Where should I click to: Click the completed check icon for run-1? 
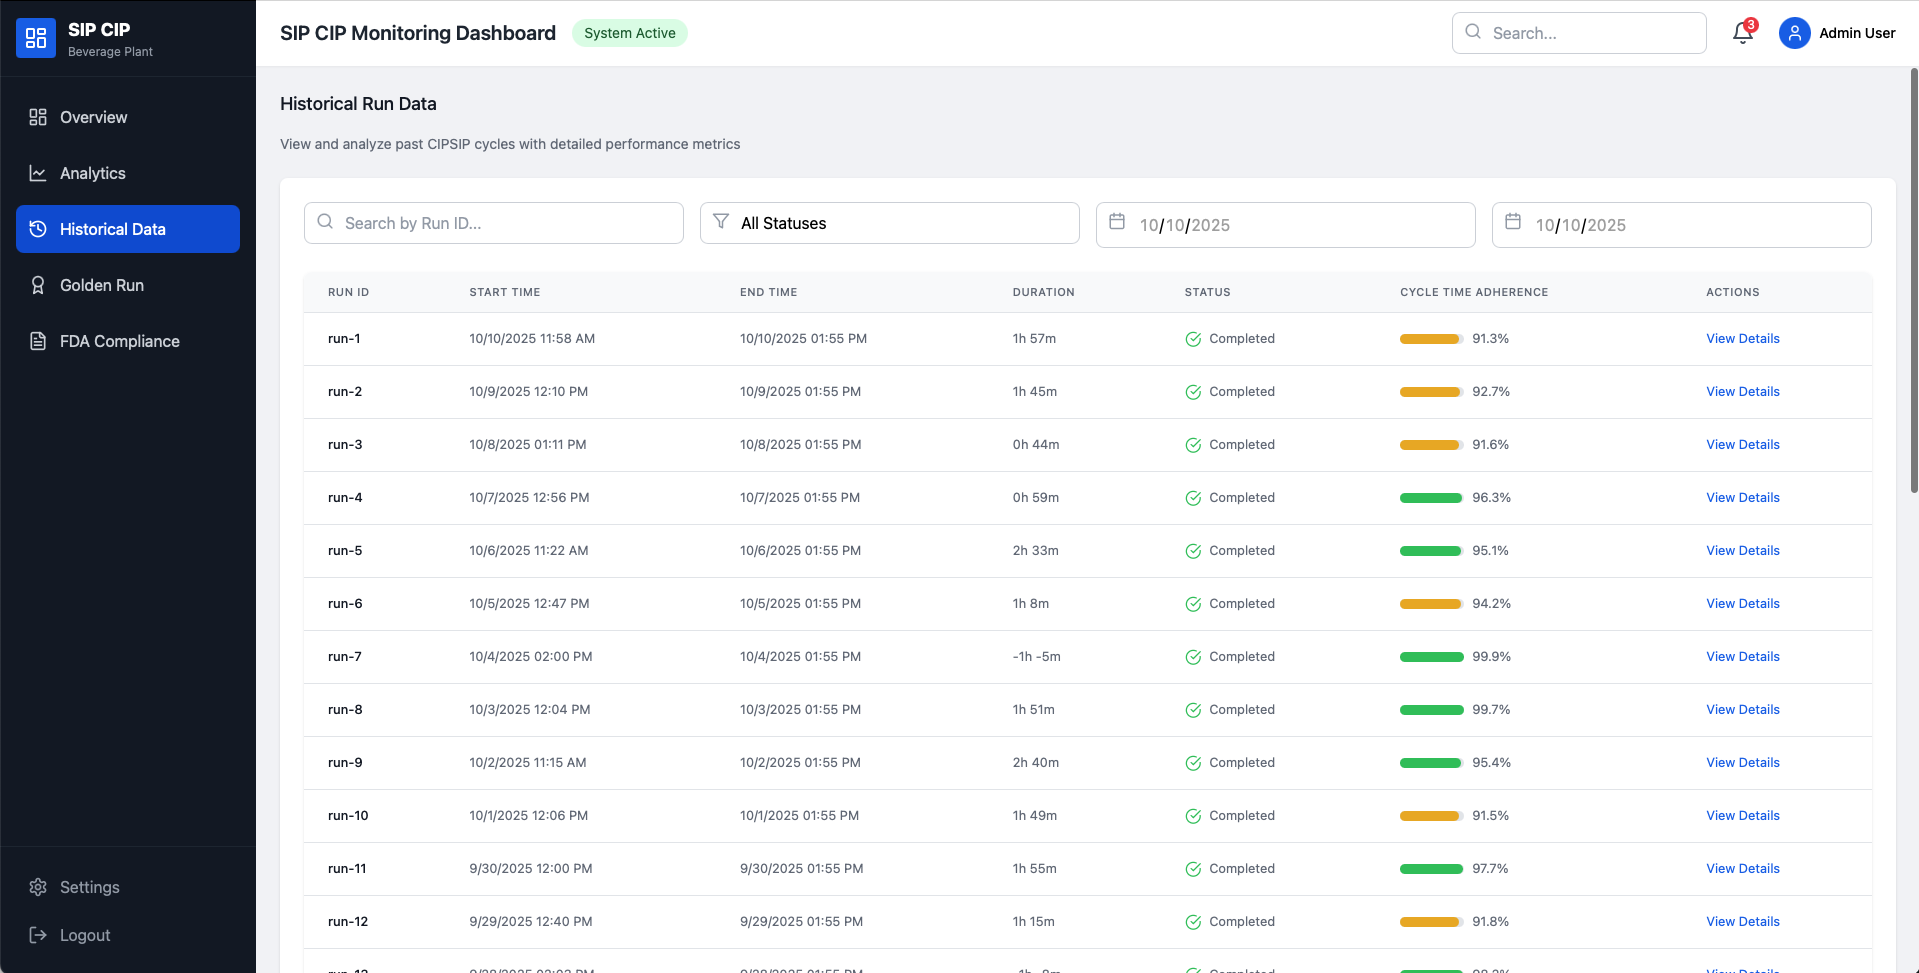coord(1193,339)
